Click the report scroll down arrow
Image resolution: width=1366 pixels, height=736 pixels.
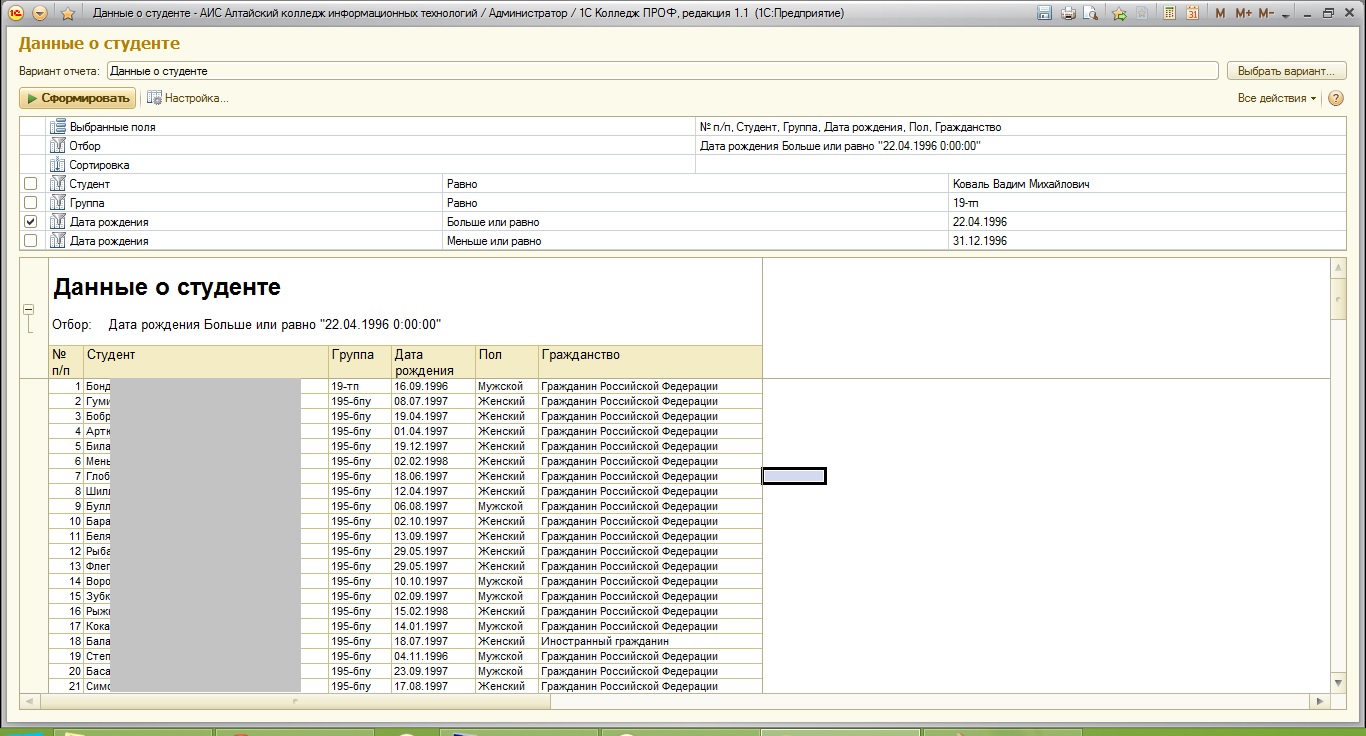click(x=1338, y=682)
